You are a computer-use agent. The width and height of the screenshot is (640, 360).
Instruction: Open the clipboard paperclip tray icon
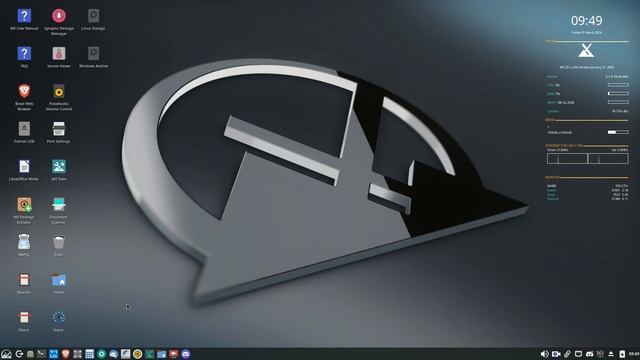click(567, 354)
